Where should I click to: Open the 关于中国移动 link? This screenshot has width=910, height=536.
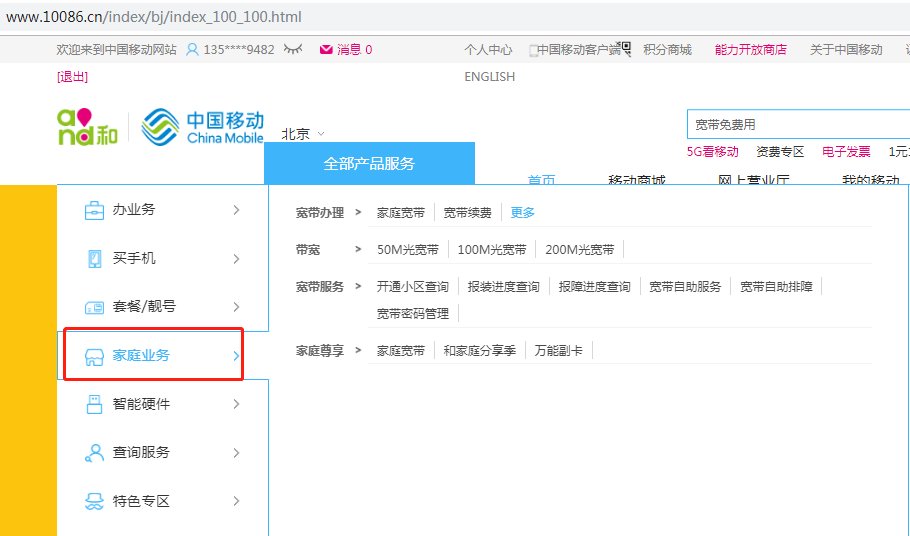pyautogui.click(x=846, y=50)
